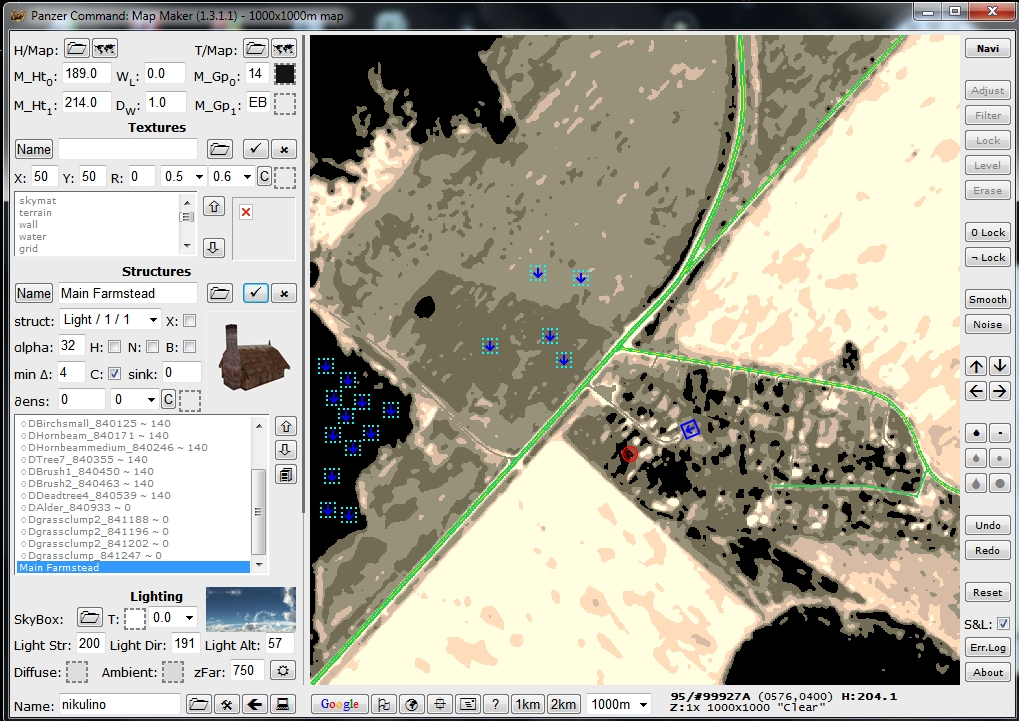This screenshot has height=721, width=1019.
Task: Pan map down with down arrow button
Action: 1000,366
